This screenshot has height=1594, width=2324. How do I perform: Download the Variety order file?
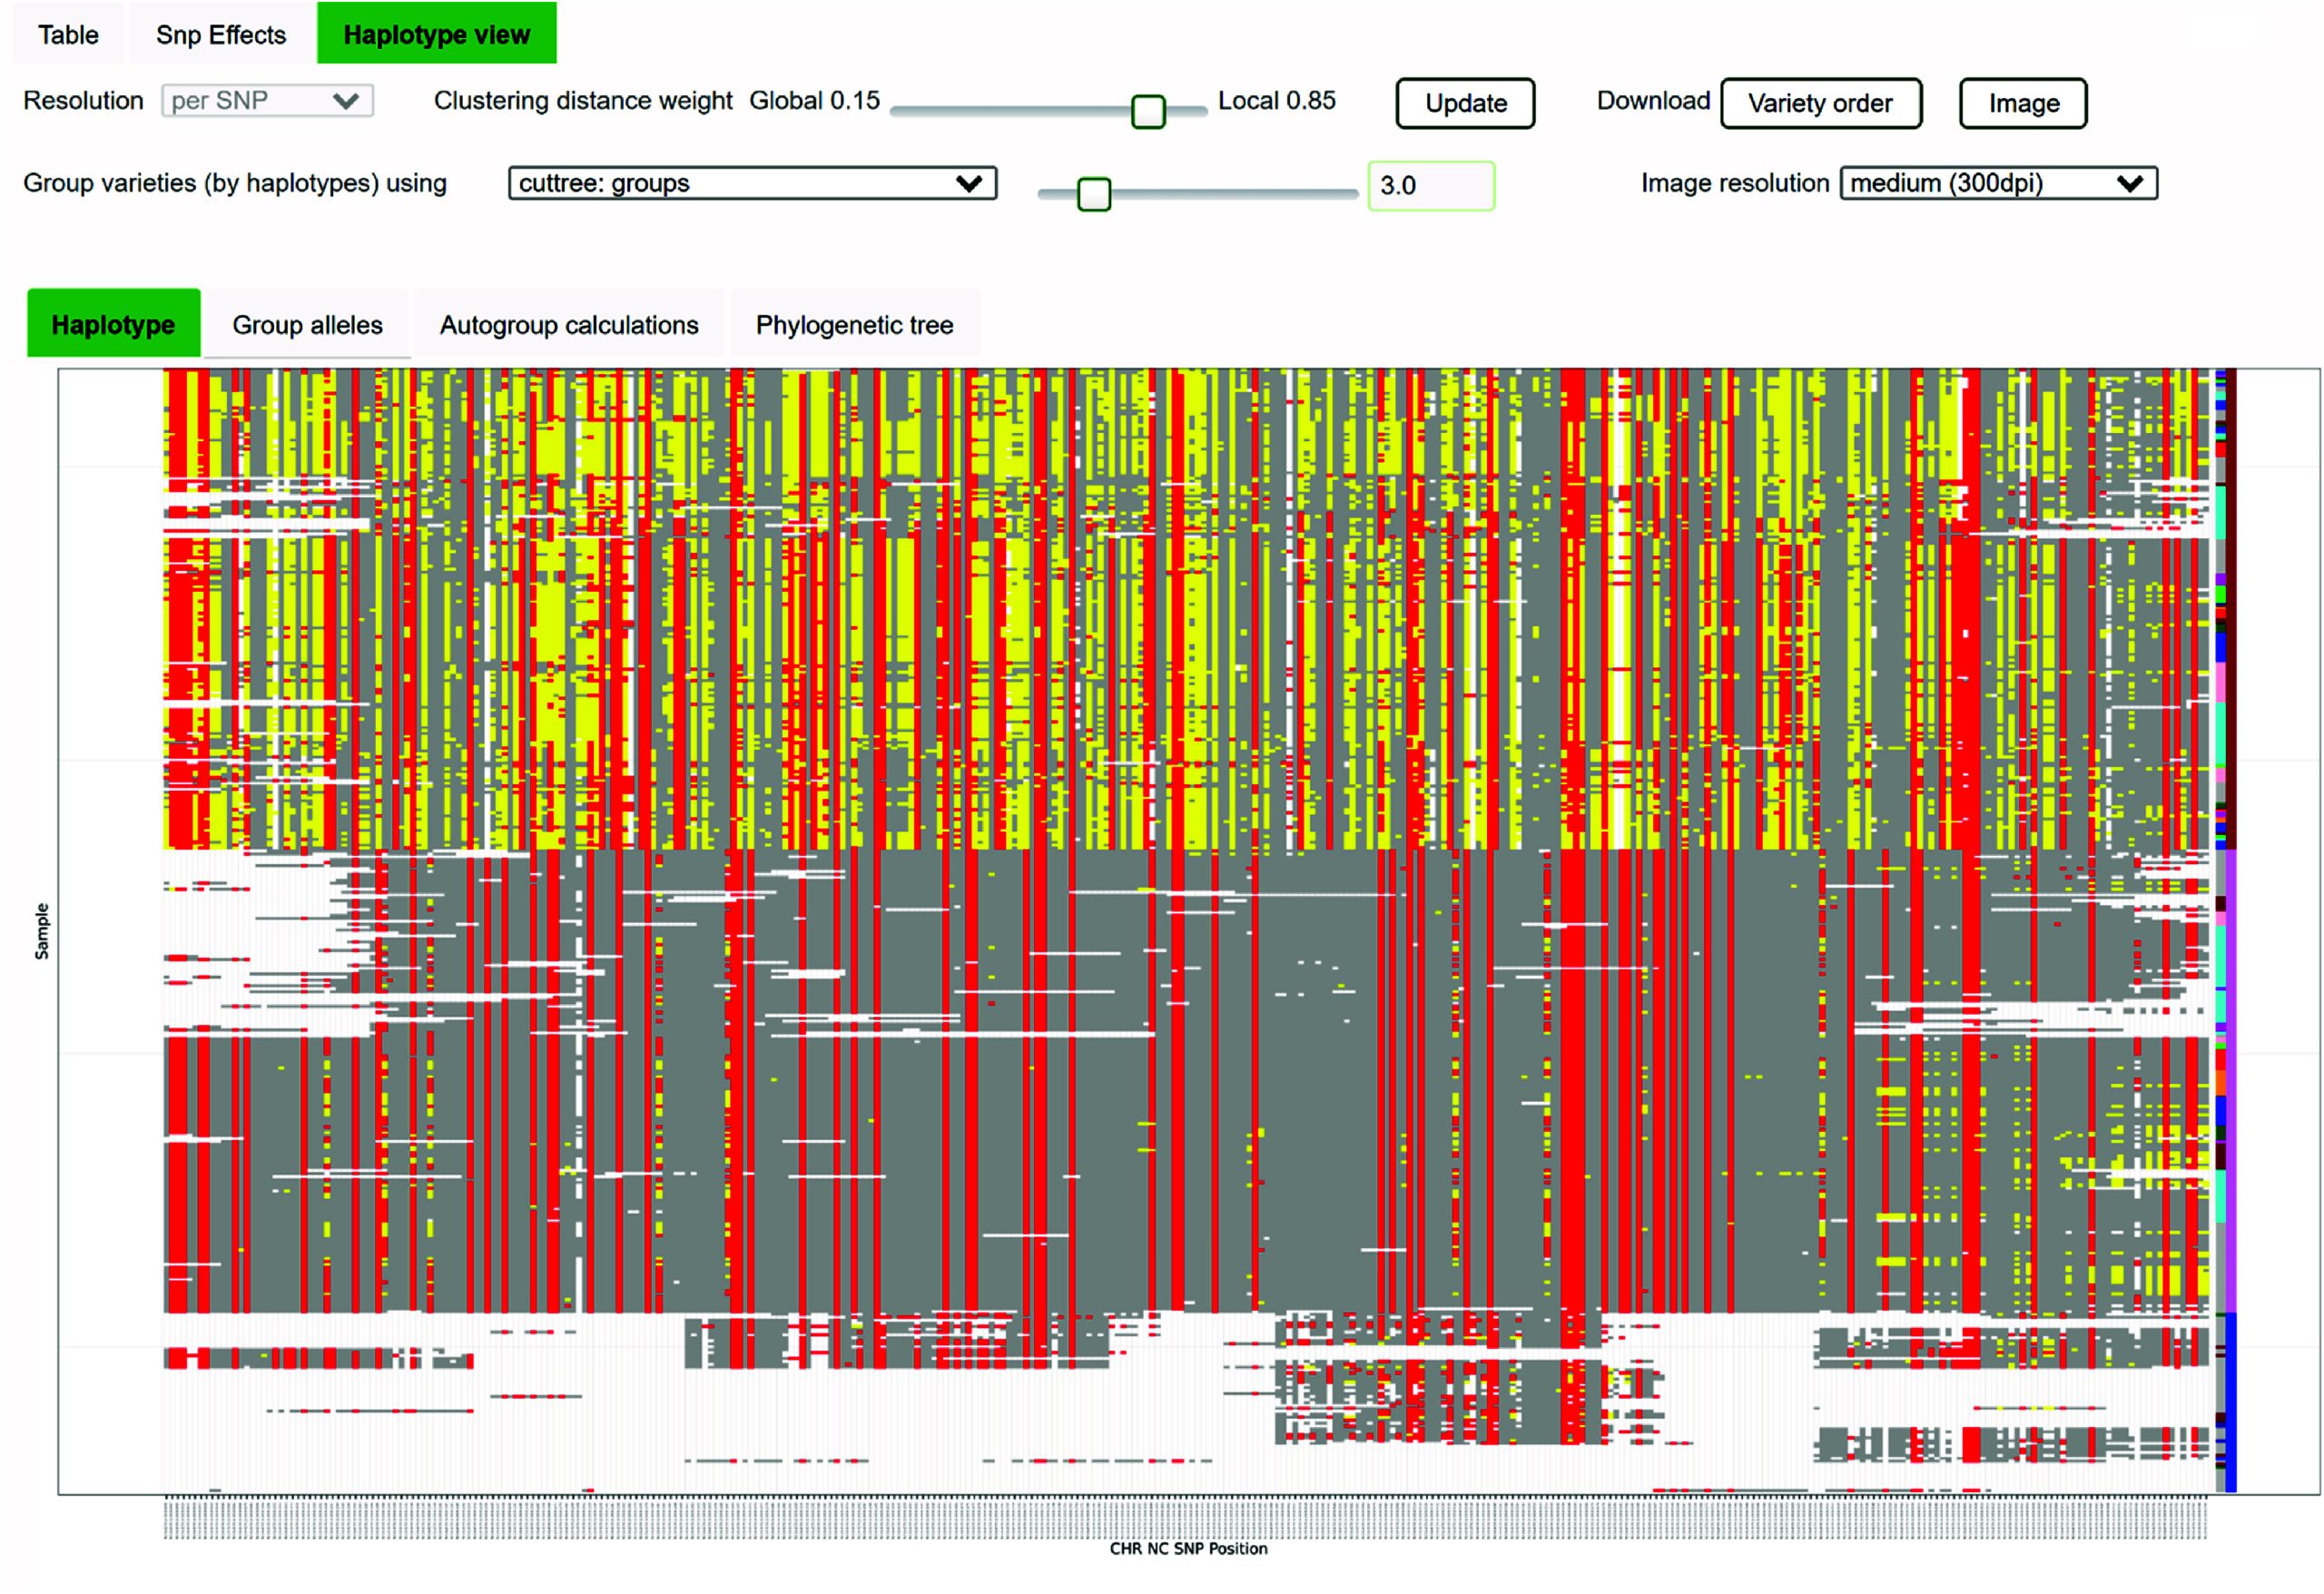coord(1820,103)
